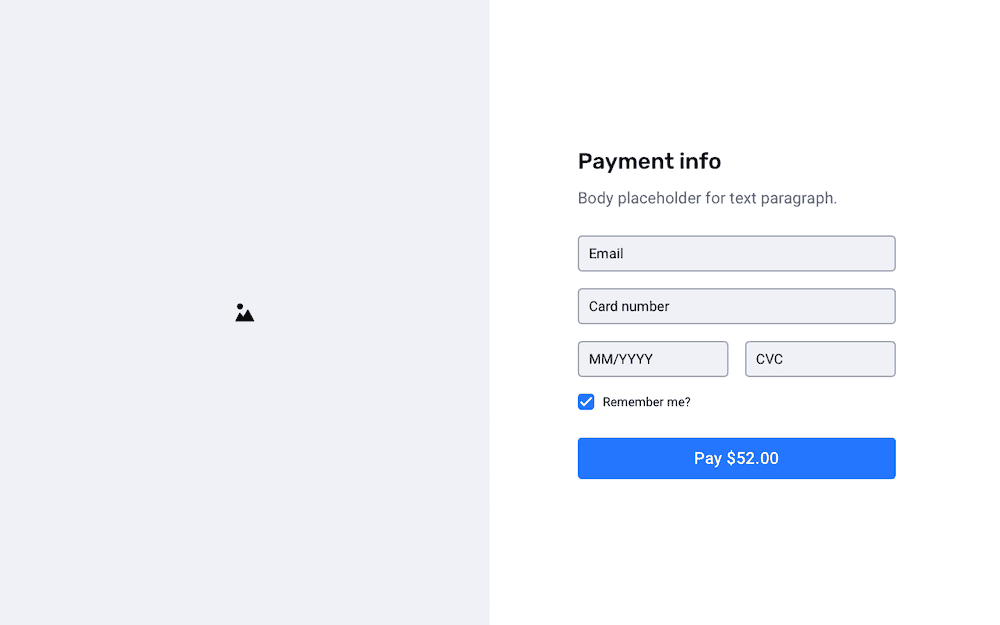Submit payment with Pay $52.00 button
Viewport: 1000px width, 625px height.
737,458
